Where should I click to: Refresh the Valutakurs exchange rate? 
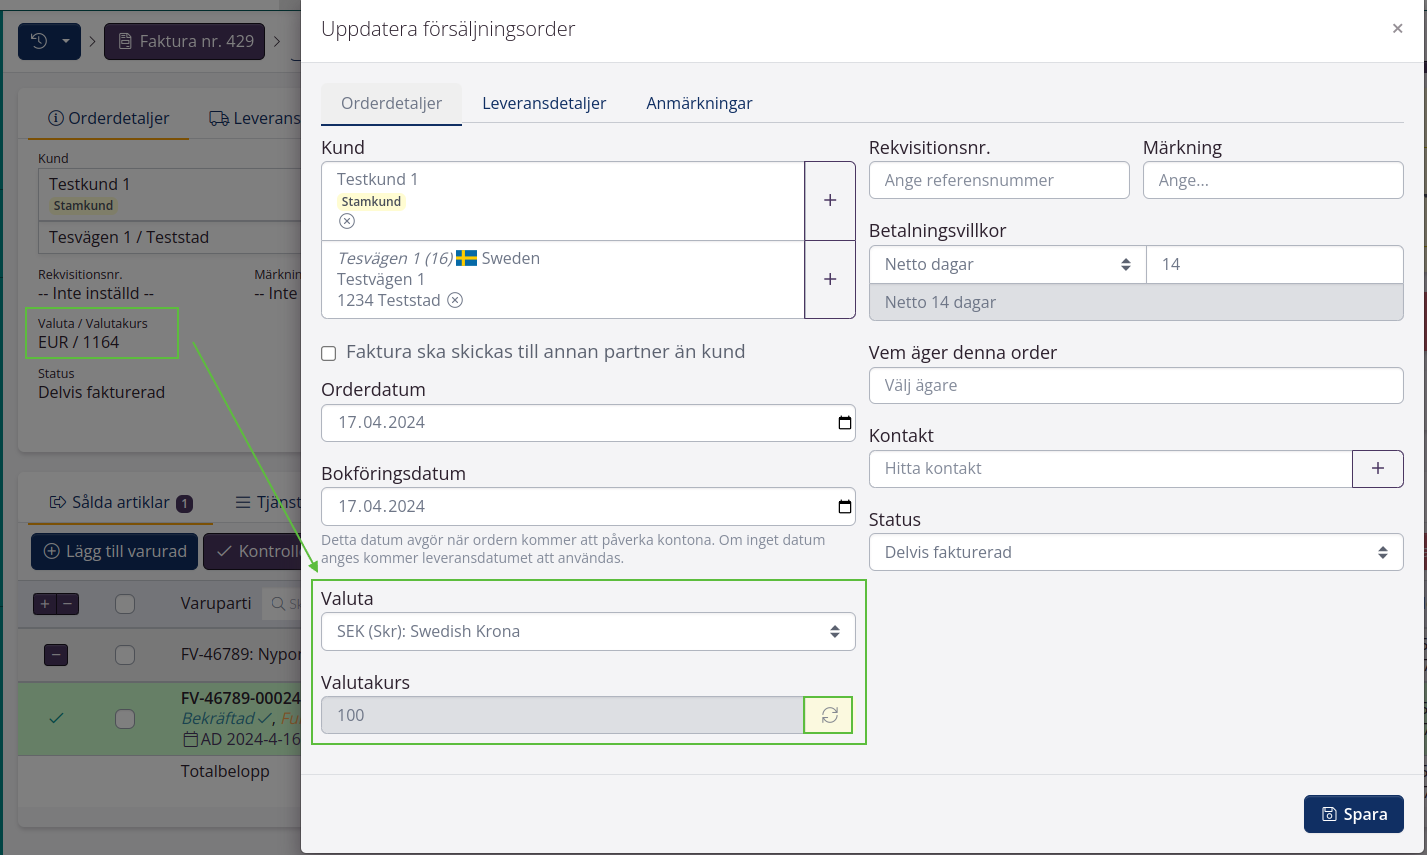pos(829,715)
